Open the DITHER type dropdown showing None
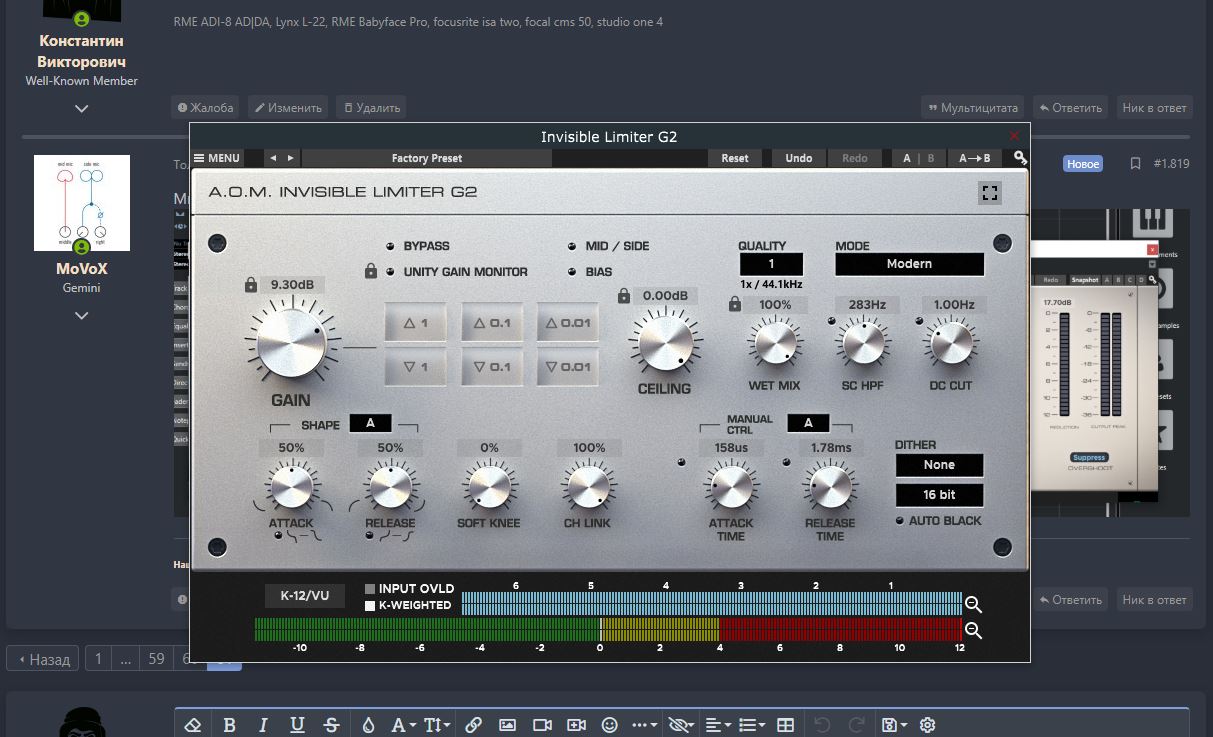 click(x=940, y=465)
